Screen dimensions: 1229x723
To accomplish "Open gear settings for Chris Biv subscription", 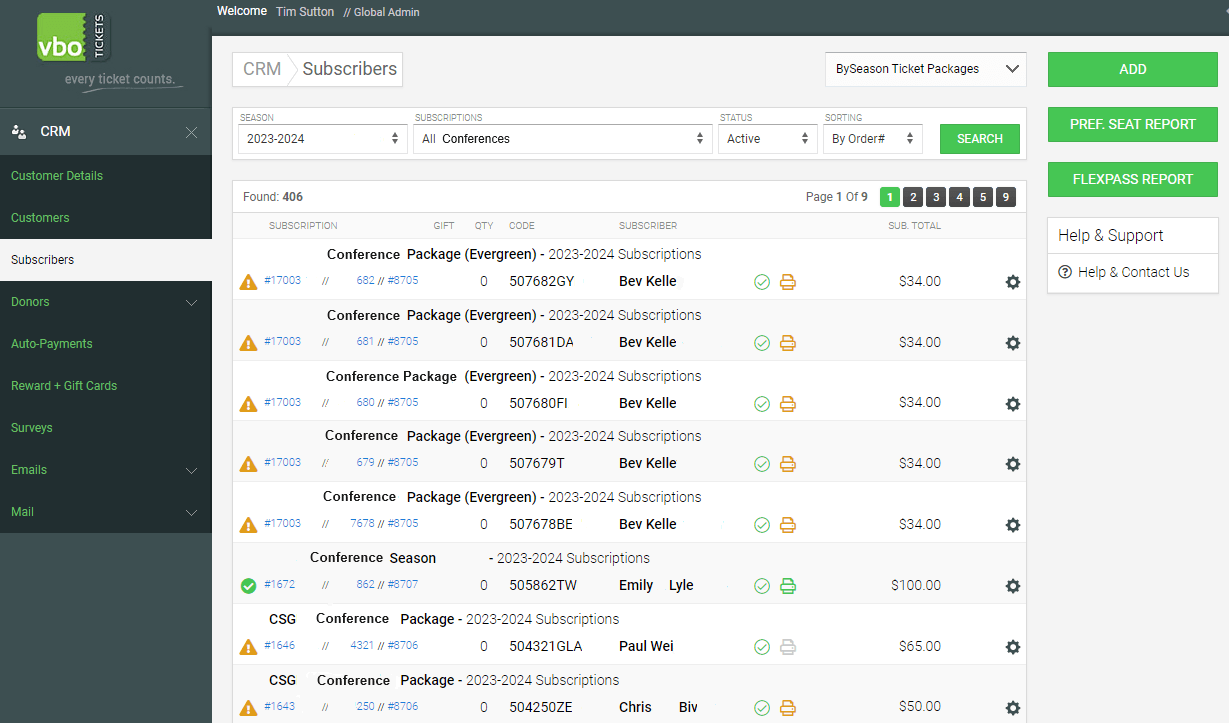I will click(1012, 708).
